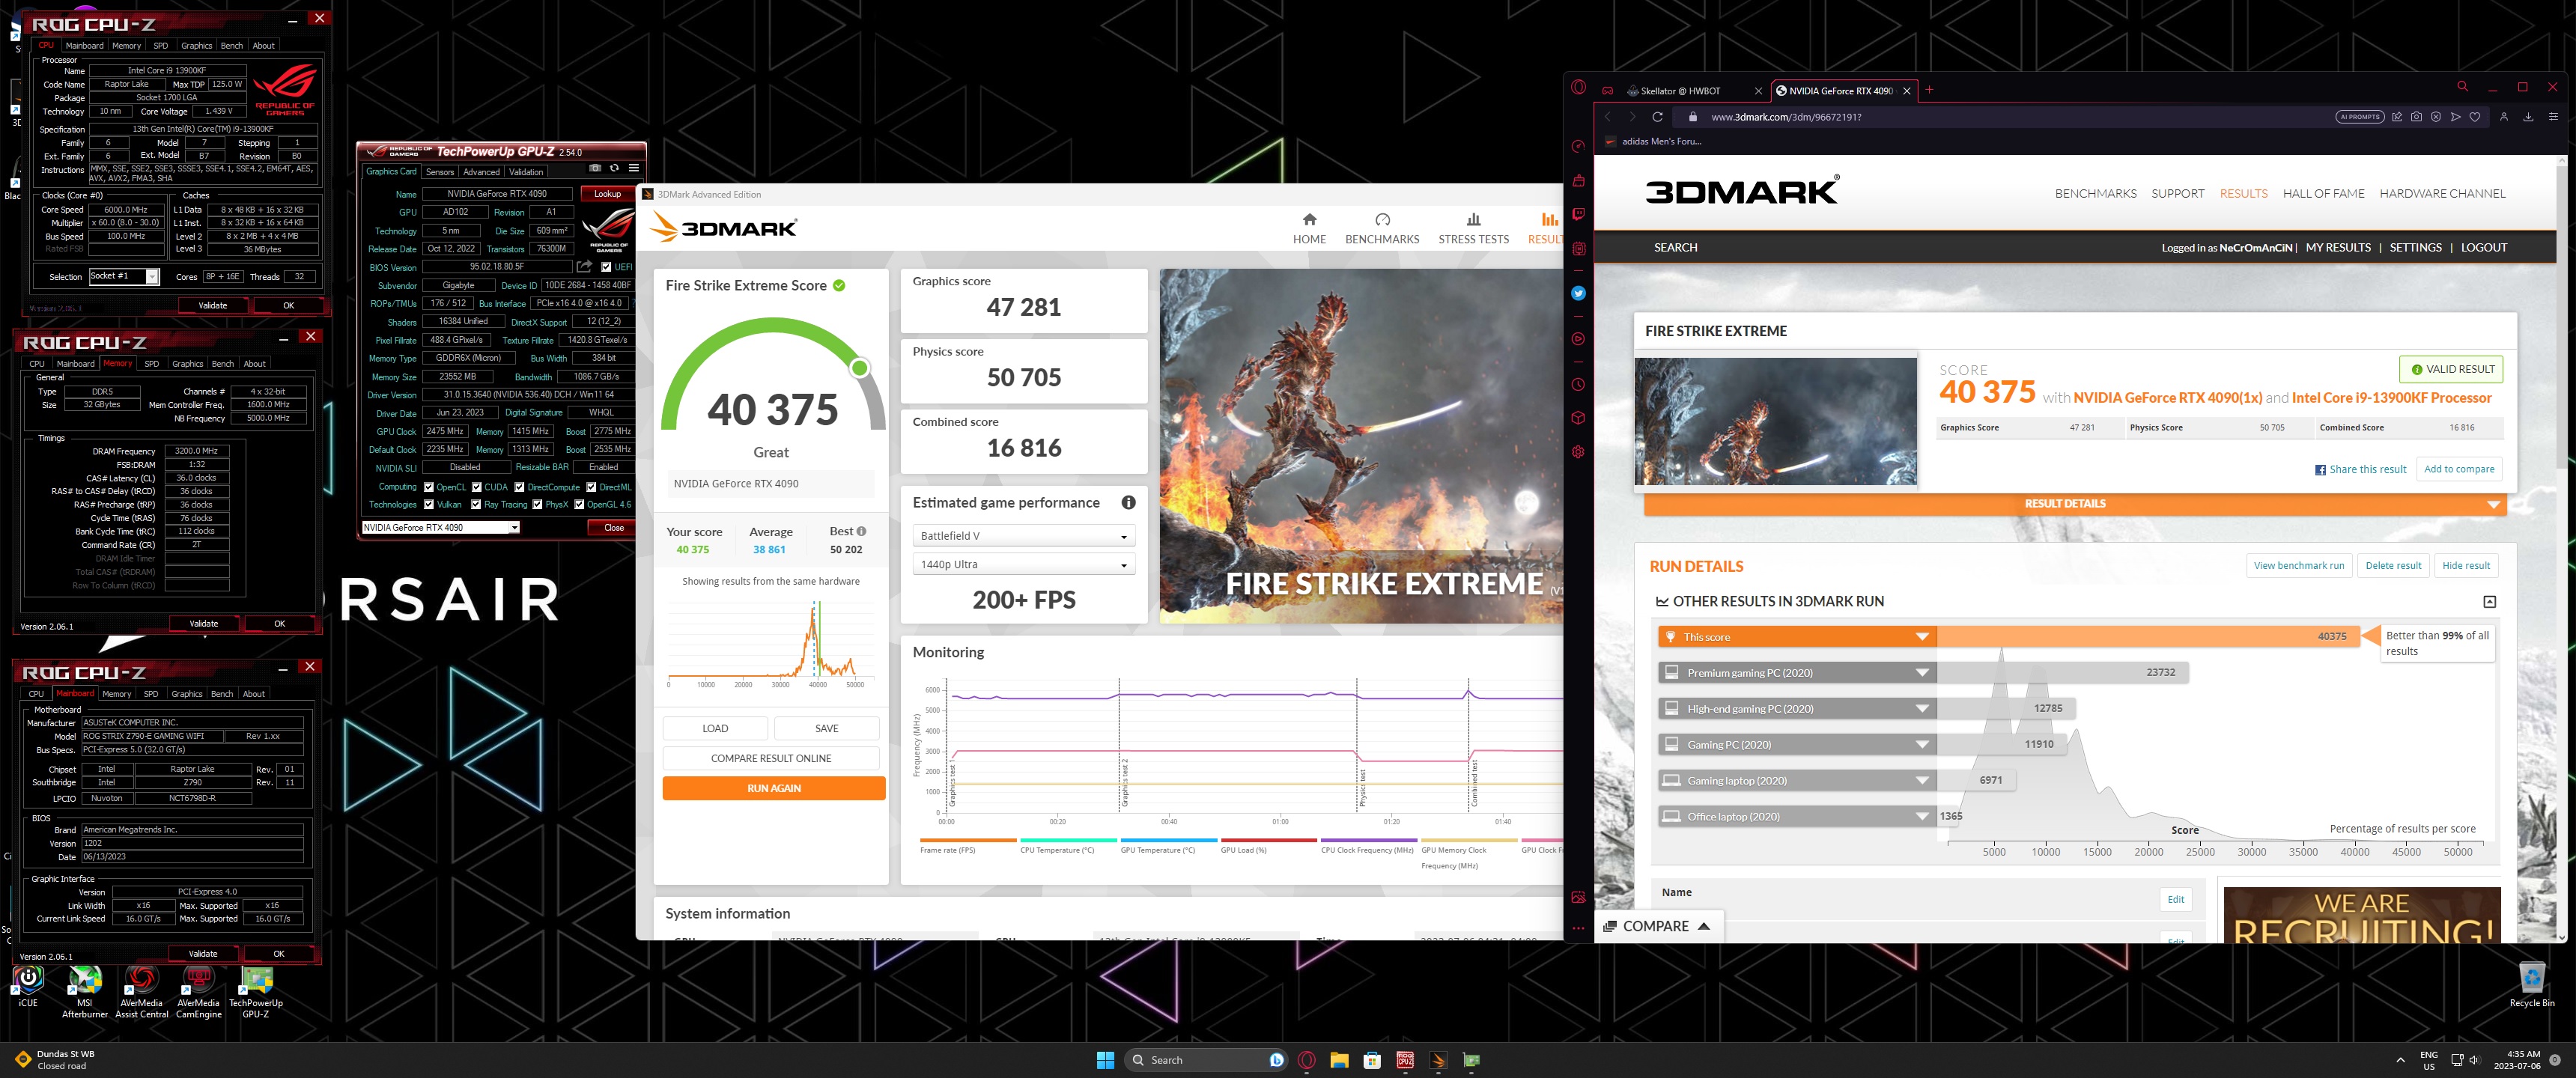
Task: Click Add to compare button
Action: click(2458, 469)
